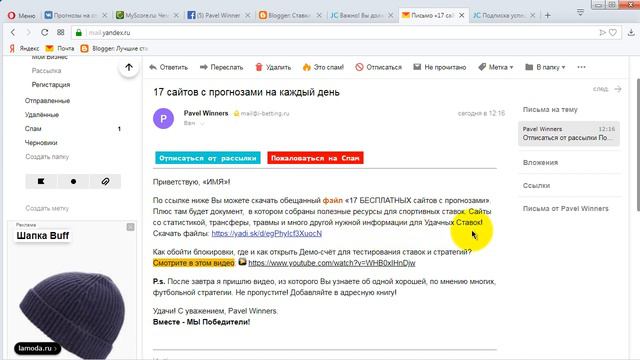Click sender name Pavel Winners
640x360 pixels.
206,113
